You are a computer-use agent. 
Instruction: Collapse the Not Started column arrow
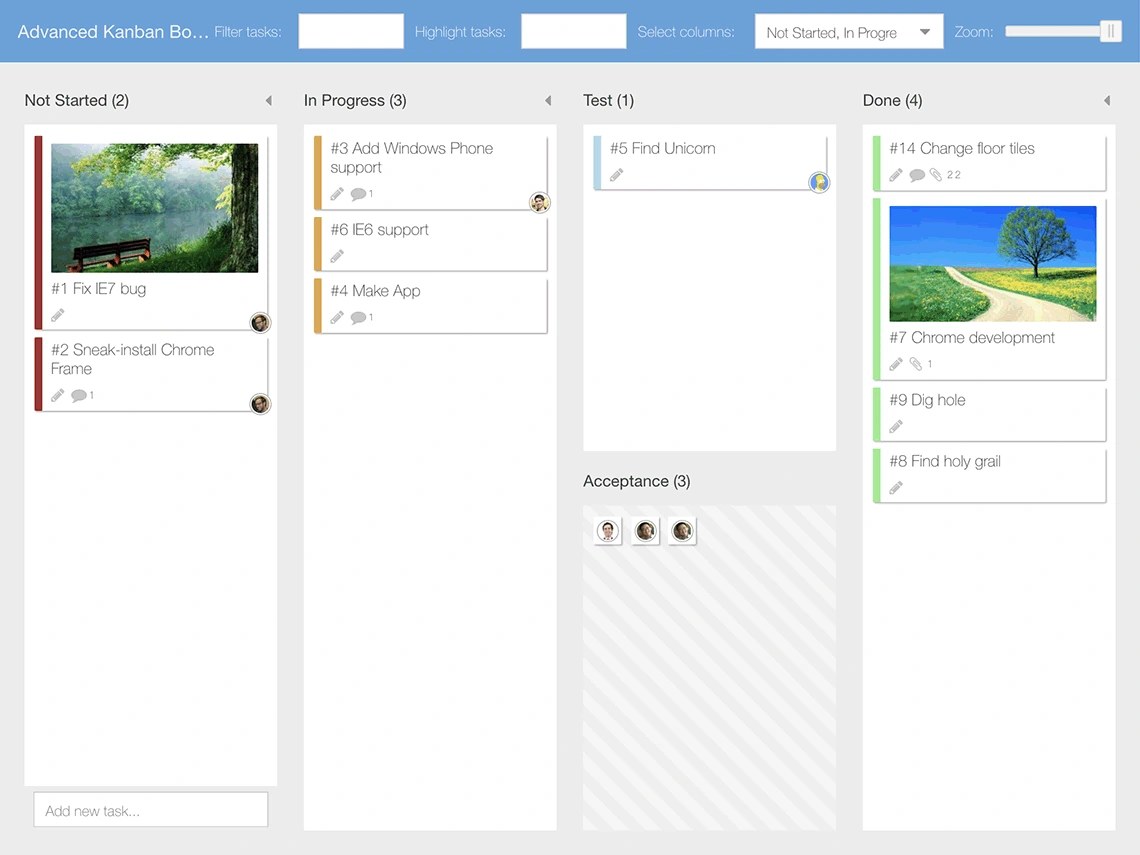[x=268, y=100]
